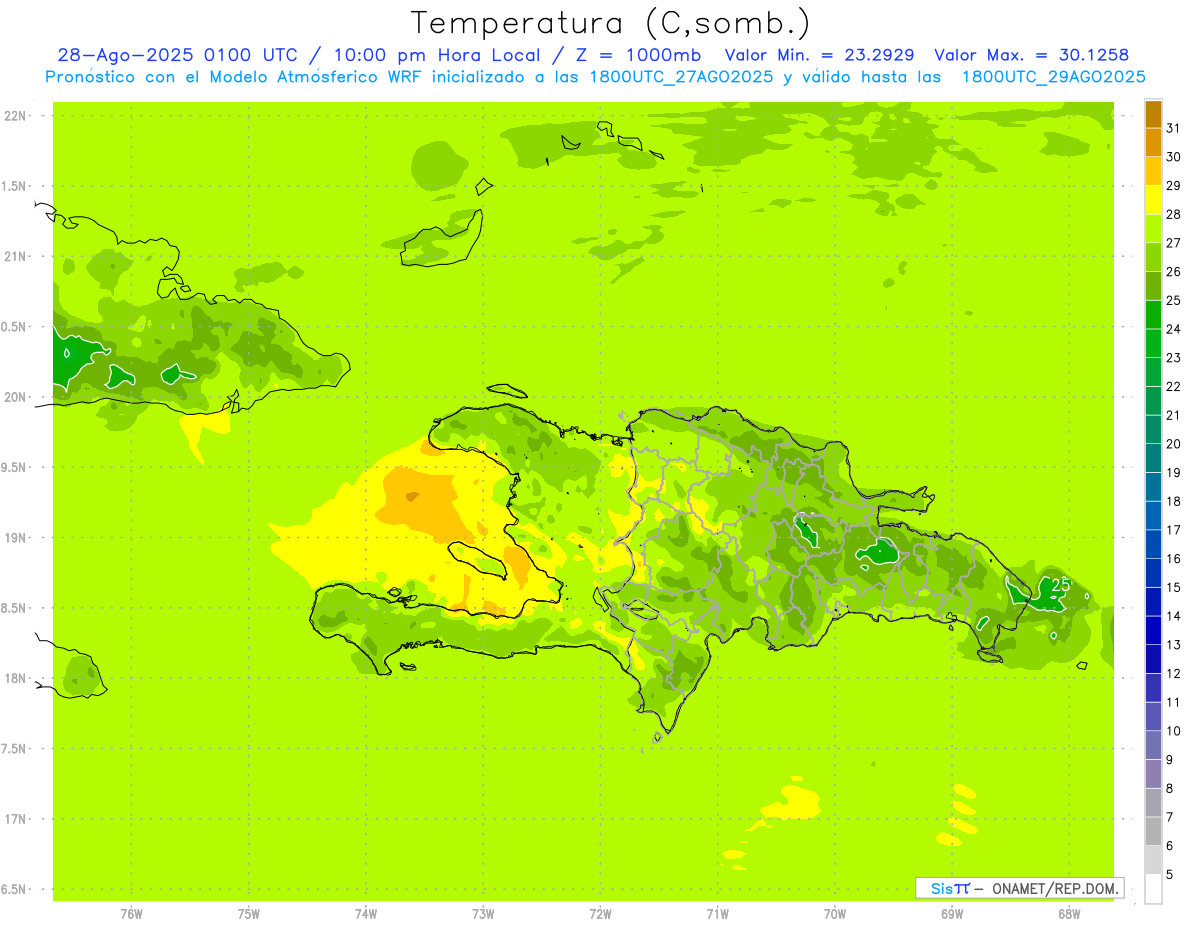Click the '1800UTC_29AGO2025' valid-until time text
1200x927 pixels.
click(x=1053, y=77)
